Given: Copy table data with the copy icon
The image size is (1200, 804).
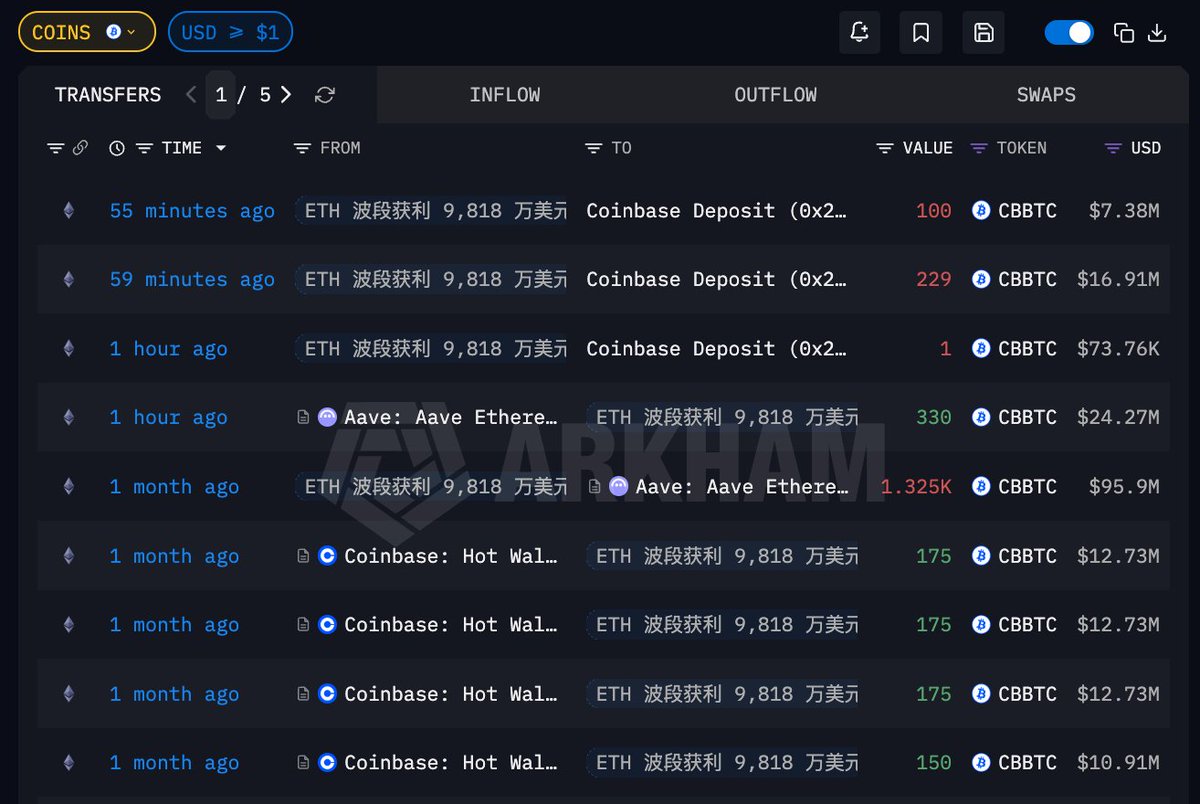Looking at the screenshot, I should coord(1124,33).
